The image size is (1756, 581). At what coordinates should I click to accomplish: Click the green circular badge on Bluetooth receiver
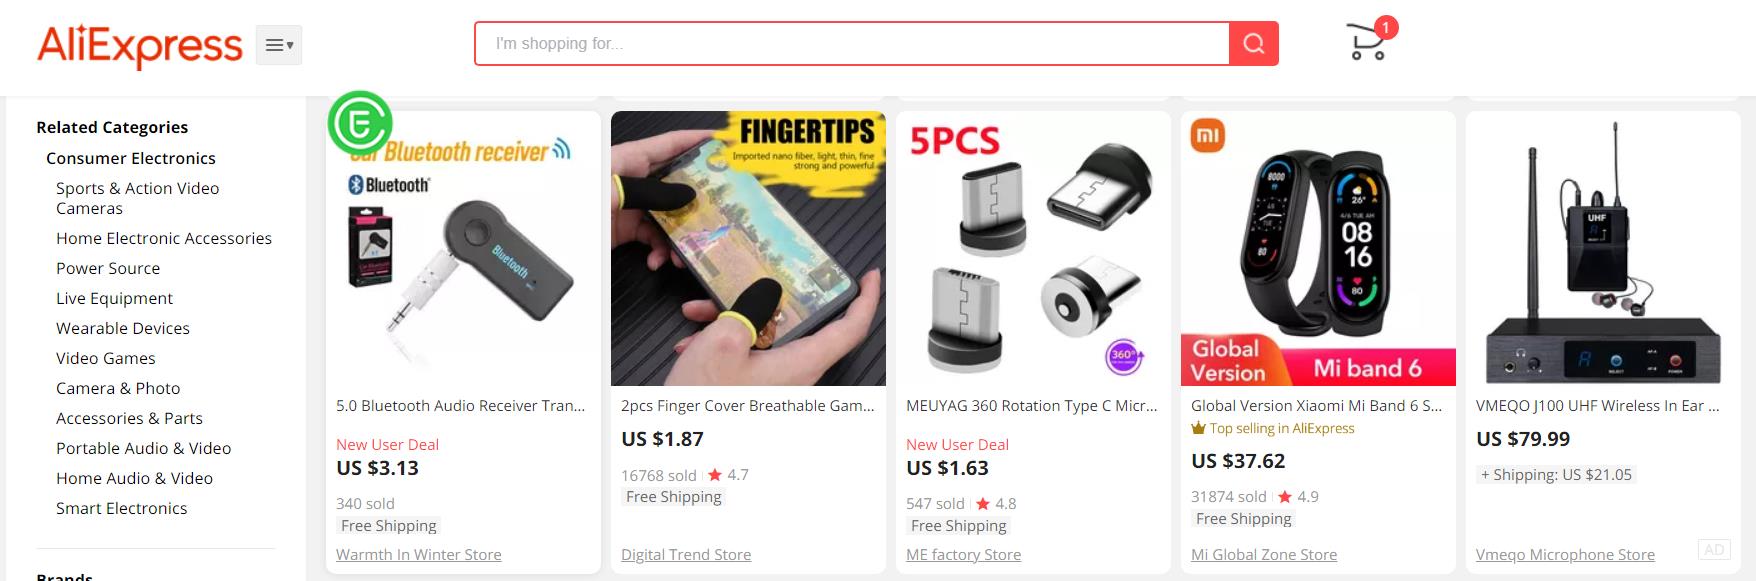(360, 122)
